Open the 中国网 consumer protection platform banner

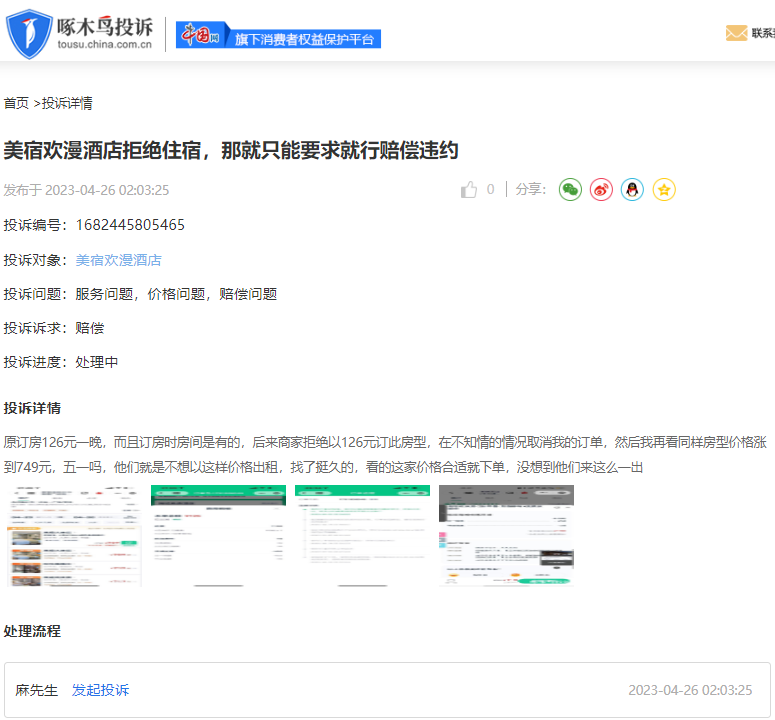tap(278, 35)
